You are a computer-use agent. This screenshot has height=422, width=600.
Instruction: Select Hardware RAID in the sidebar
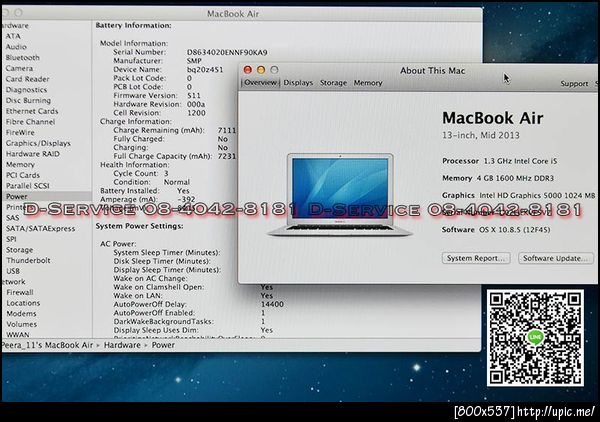click(33, 154)
